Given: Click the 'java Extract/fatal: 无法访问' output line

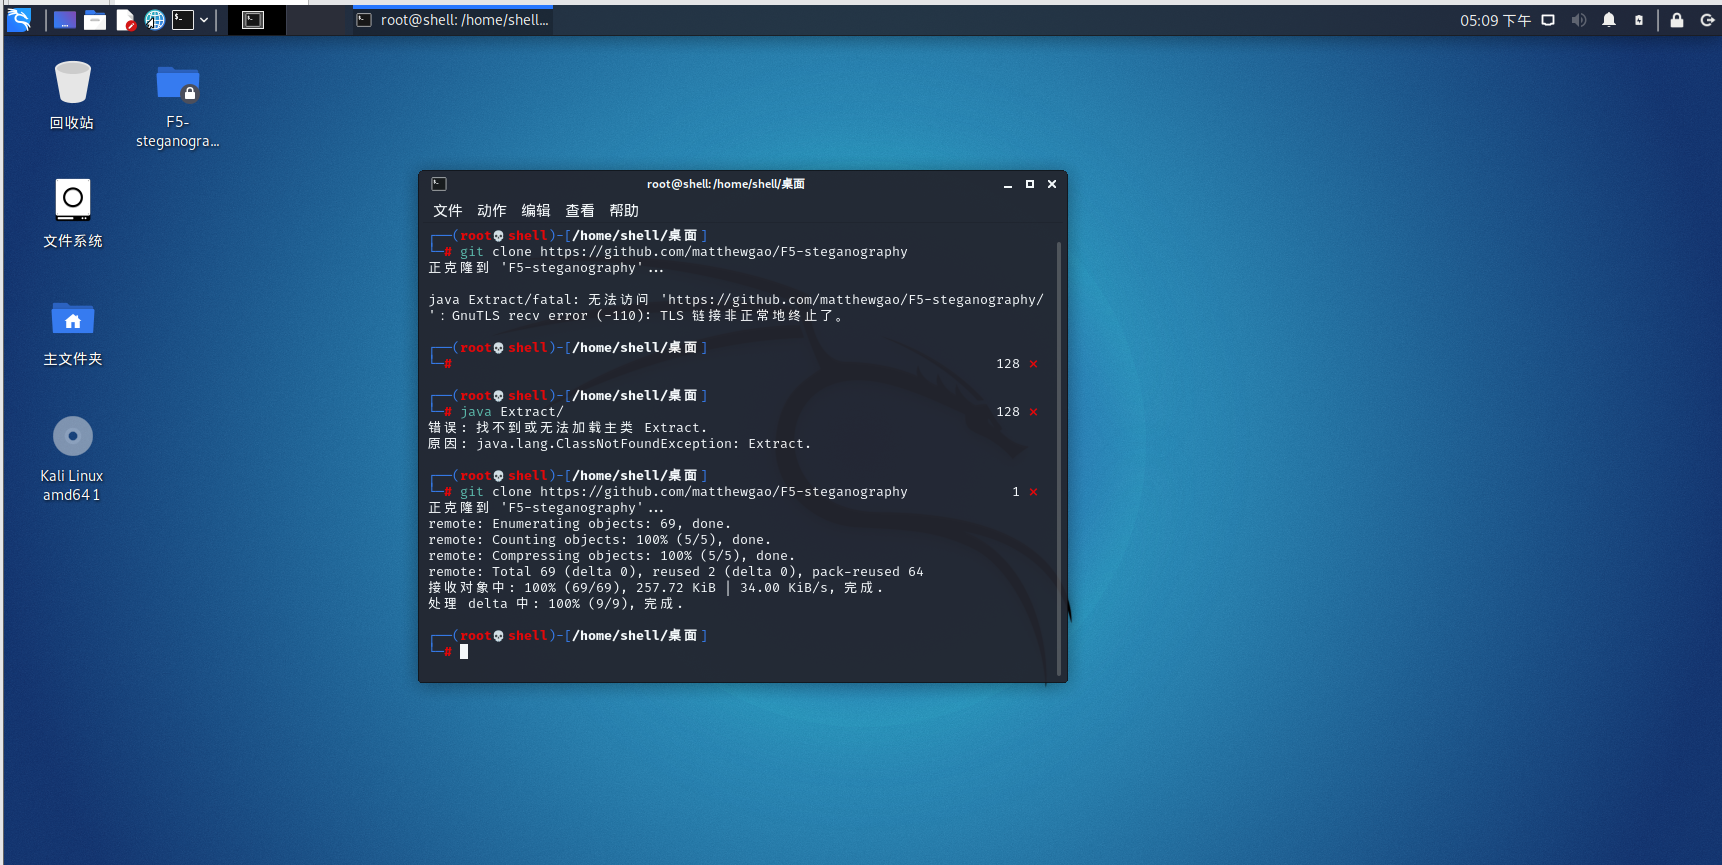Looking at the screenshot, I should pyautogui.click(x=736, y=300).
